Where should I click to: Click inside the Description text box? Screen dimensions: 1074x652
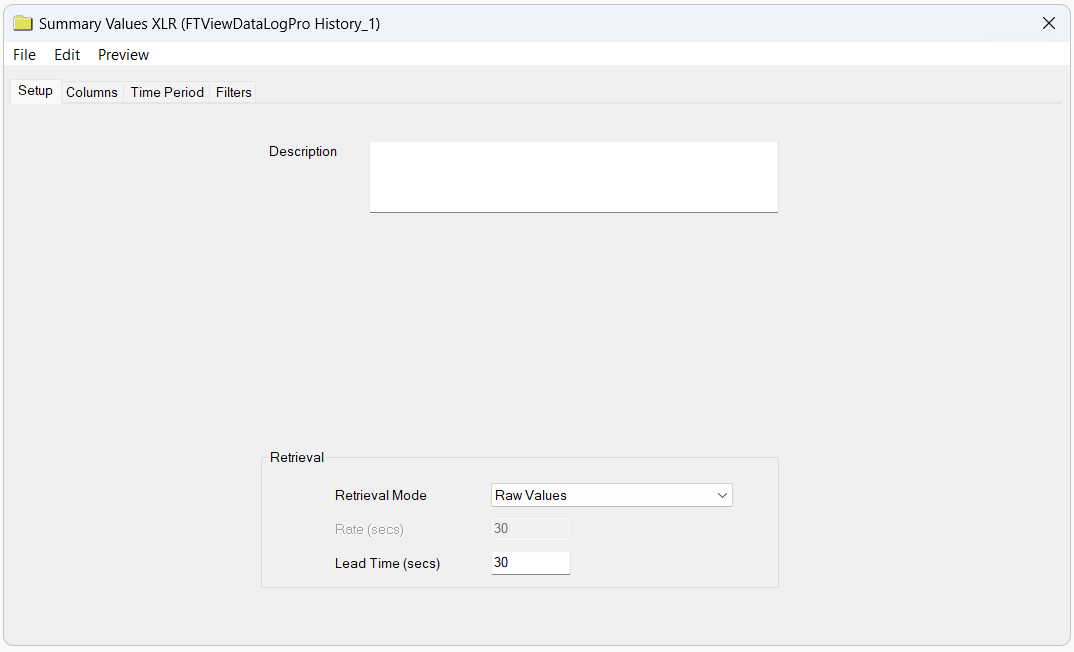[573, 177]
